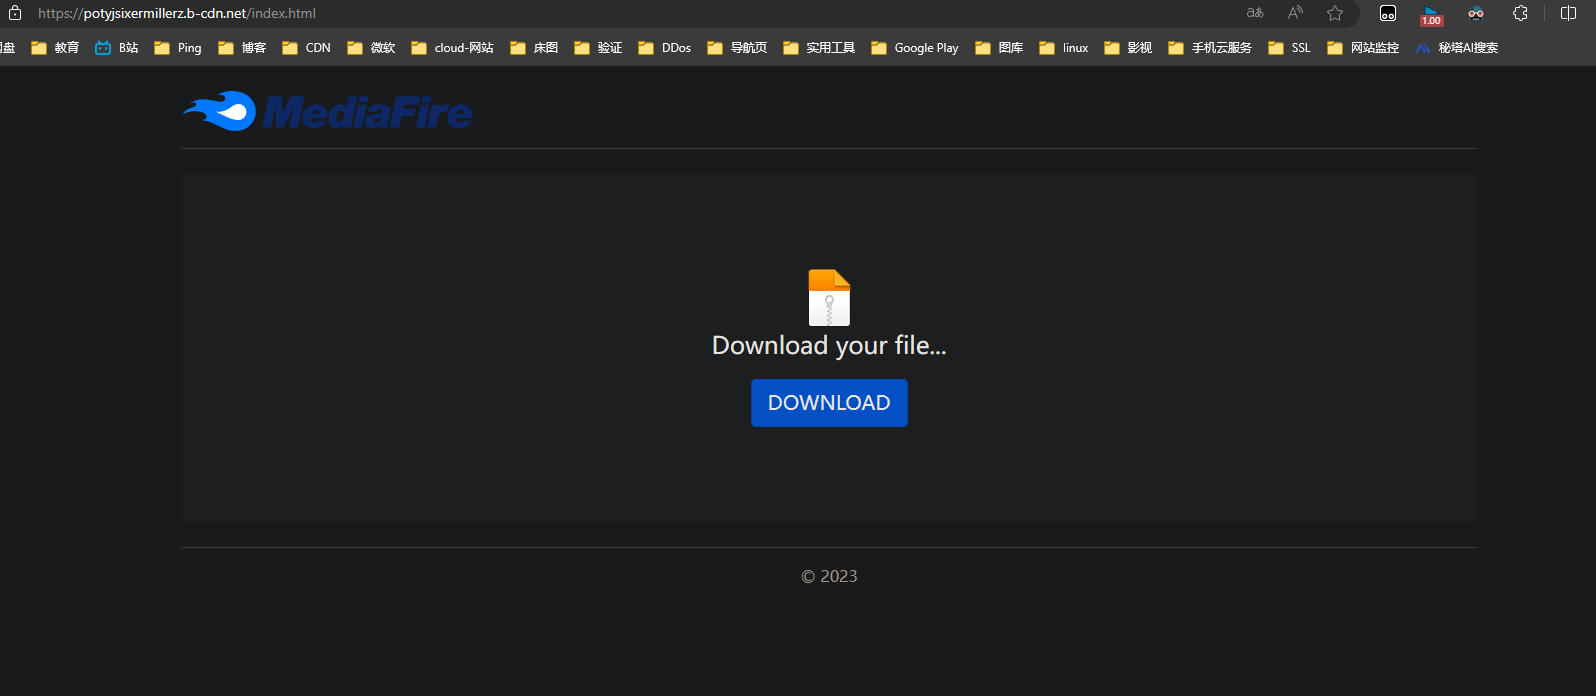Open the 教育 bookmark folder

coord(55,48)
